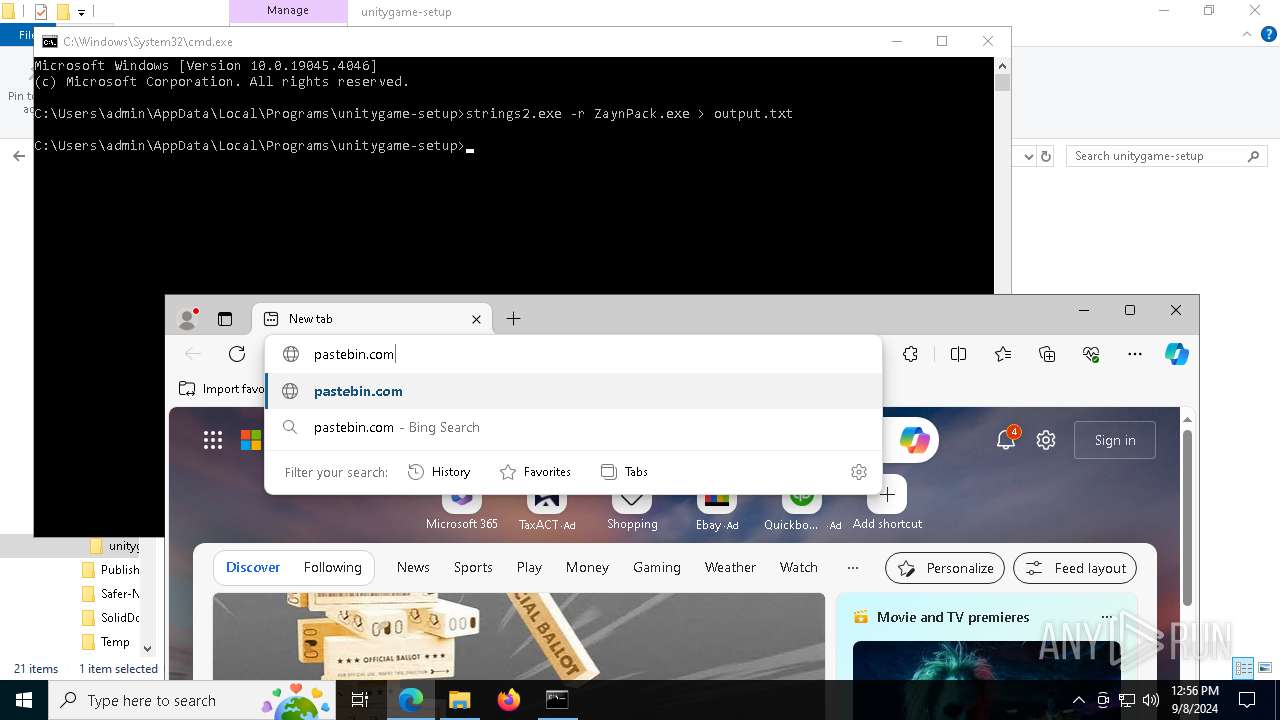The width and height of the screenshot is (1280, 720).
Task: Choose pastebin.com Bing Search suggestion
Action: pos(573,427)
